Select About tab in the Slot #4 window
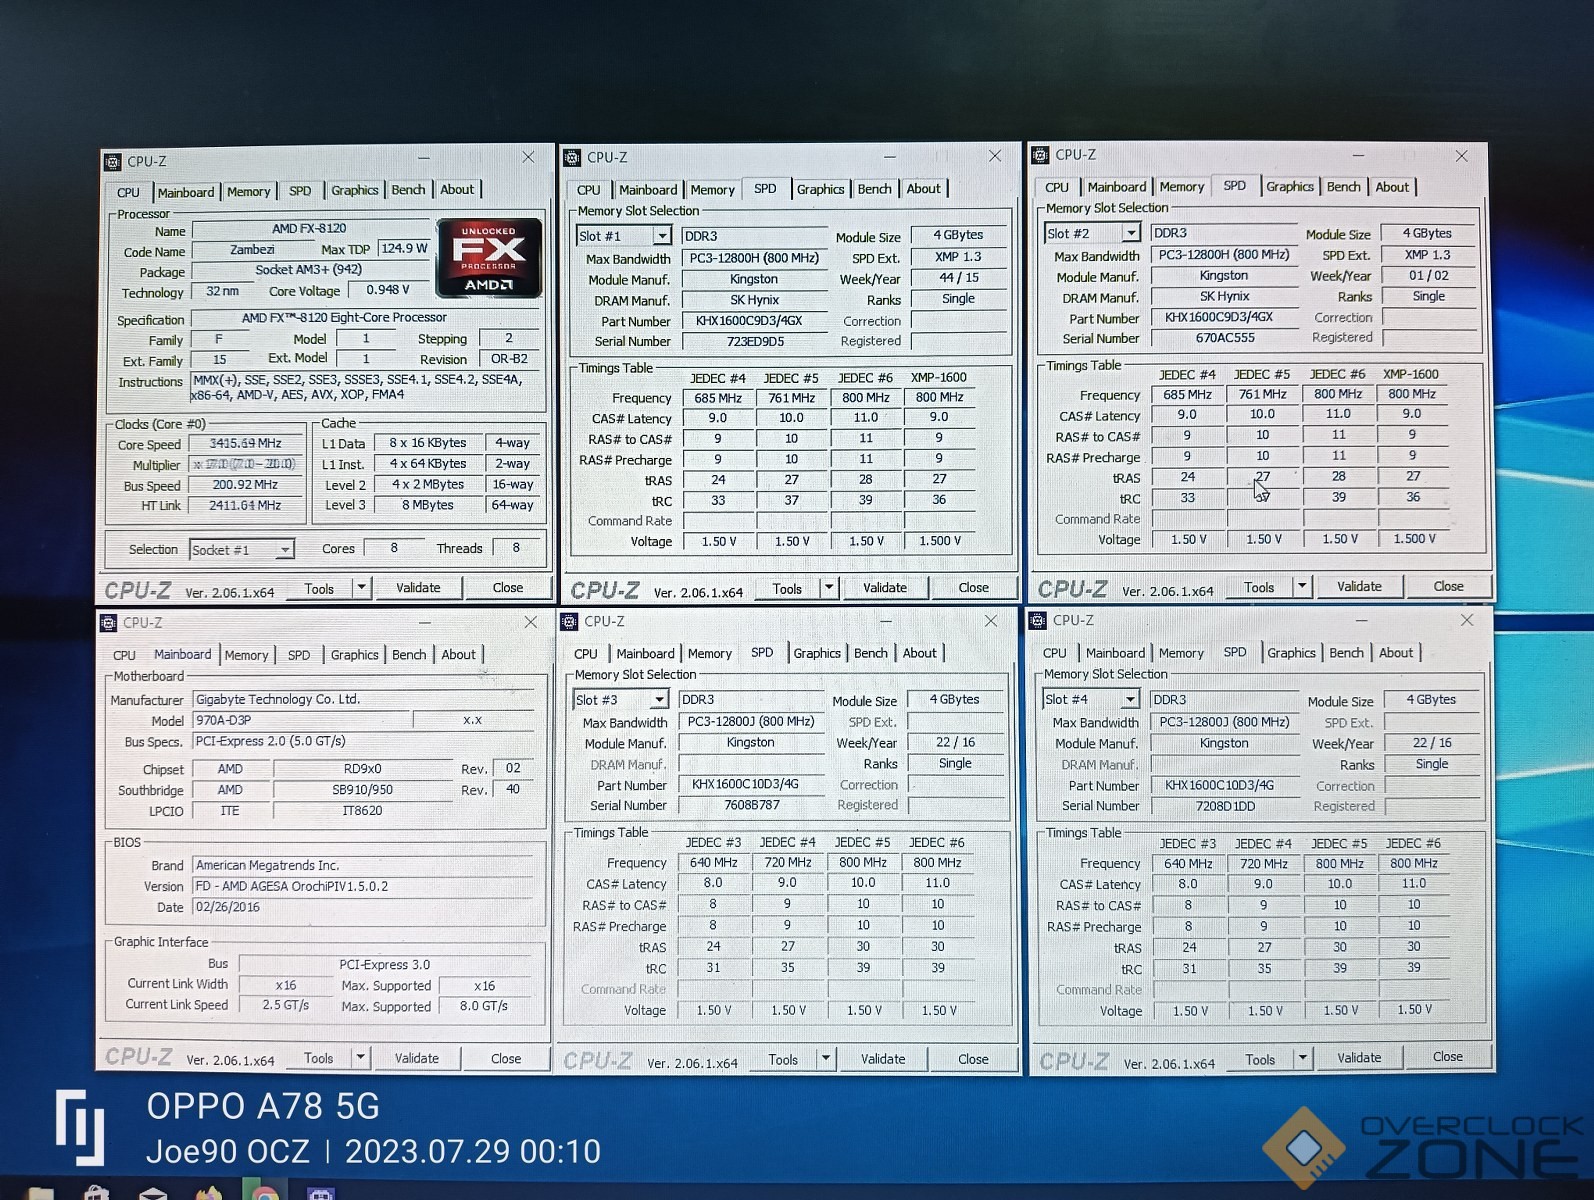Image resolution: width=1594 pixels, height=1200 pixels. tap(1396, 653)
